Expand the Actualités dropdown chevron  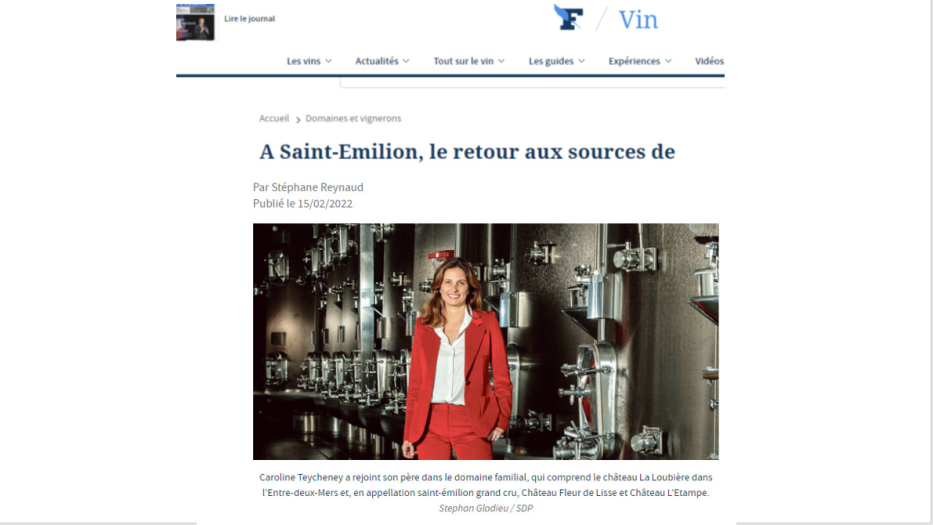(406, 61)
